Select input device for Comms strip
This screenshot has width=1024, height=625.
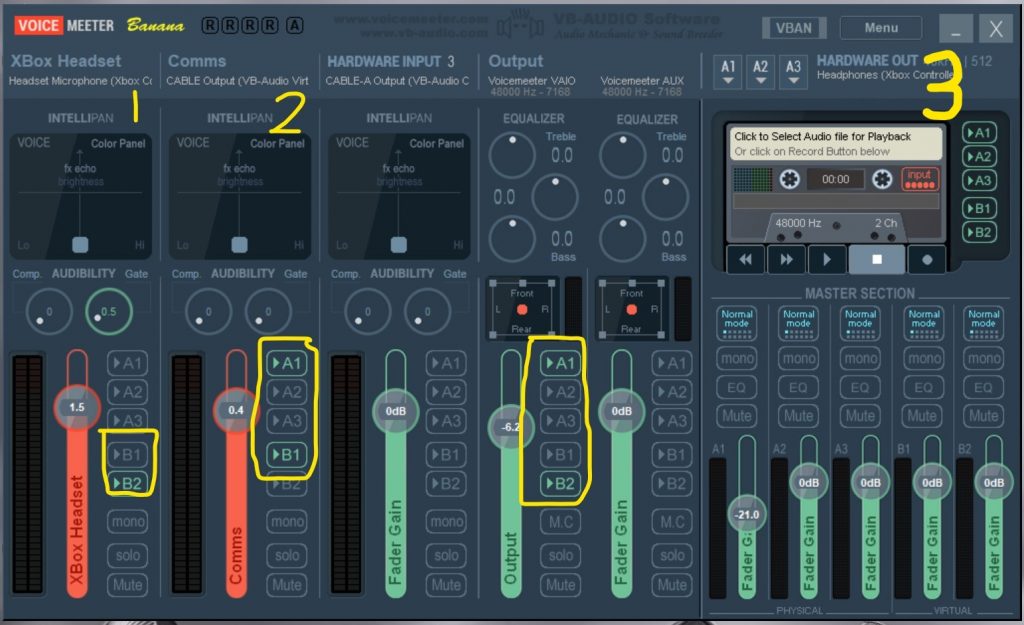coord(237,81)
